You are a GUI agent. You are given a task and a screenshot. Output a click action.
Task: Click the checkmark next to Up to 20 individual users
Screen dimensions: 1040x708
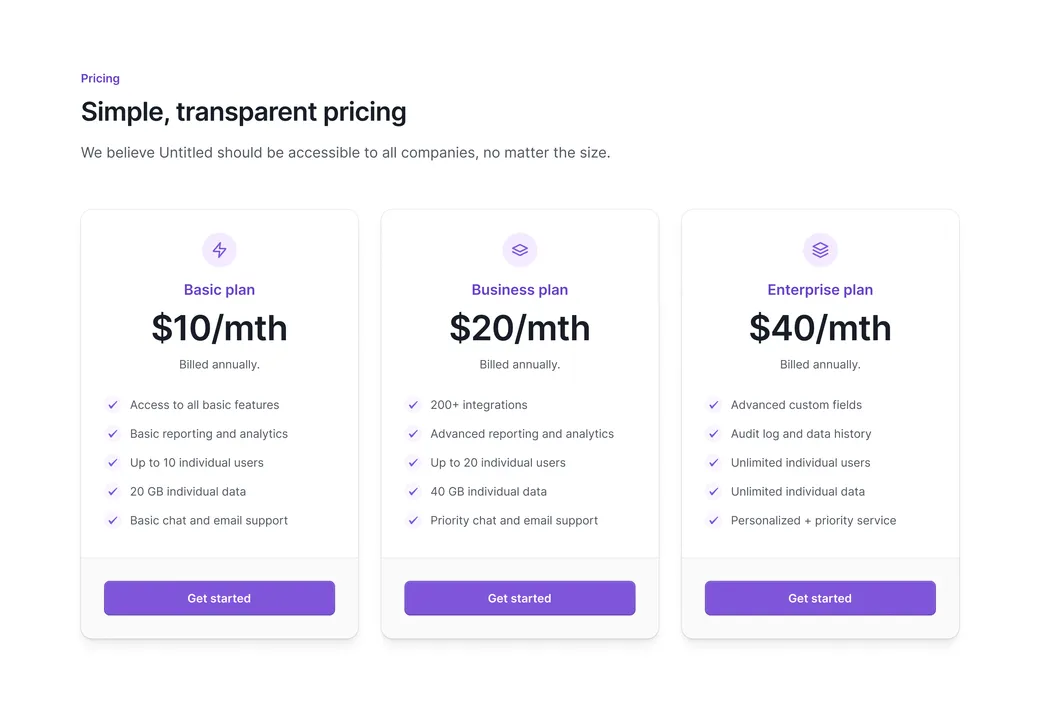pos(413,463)
